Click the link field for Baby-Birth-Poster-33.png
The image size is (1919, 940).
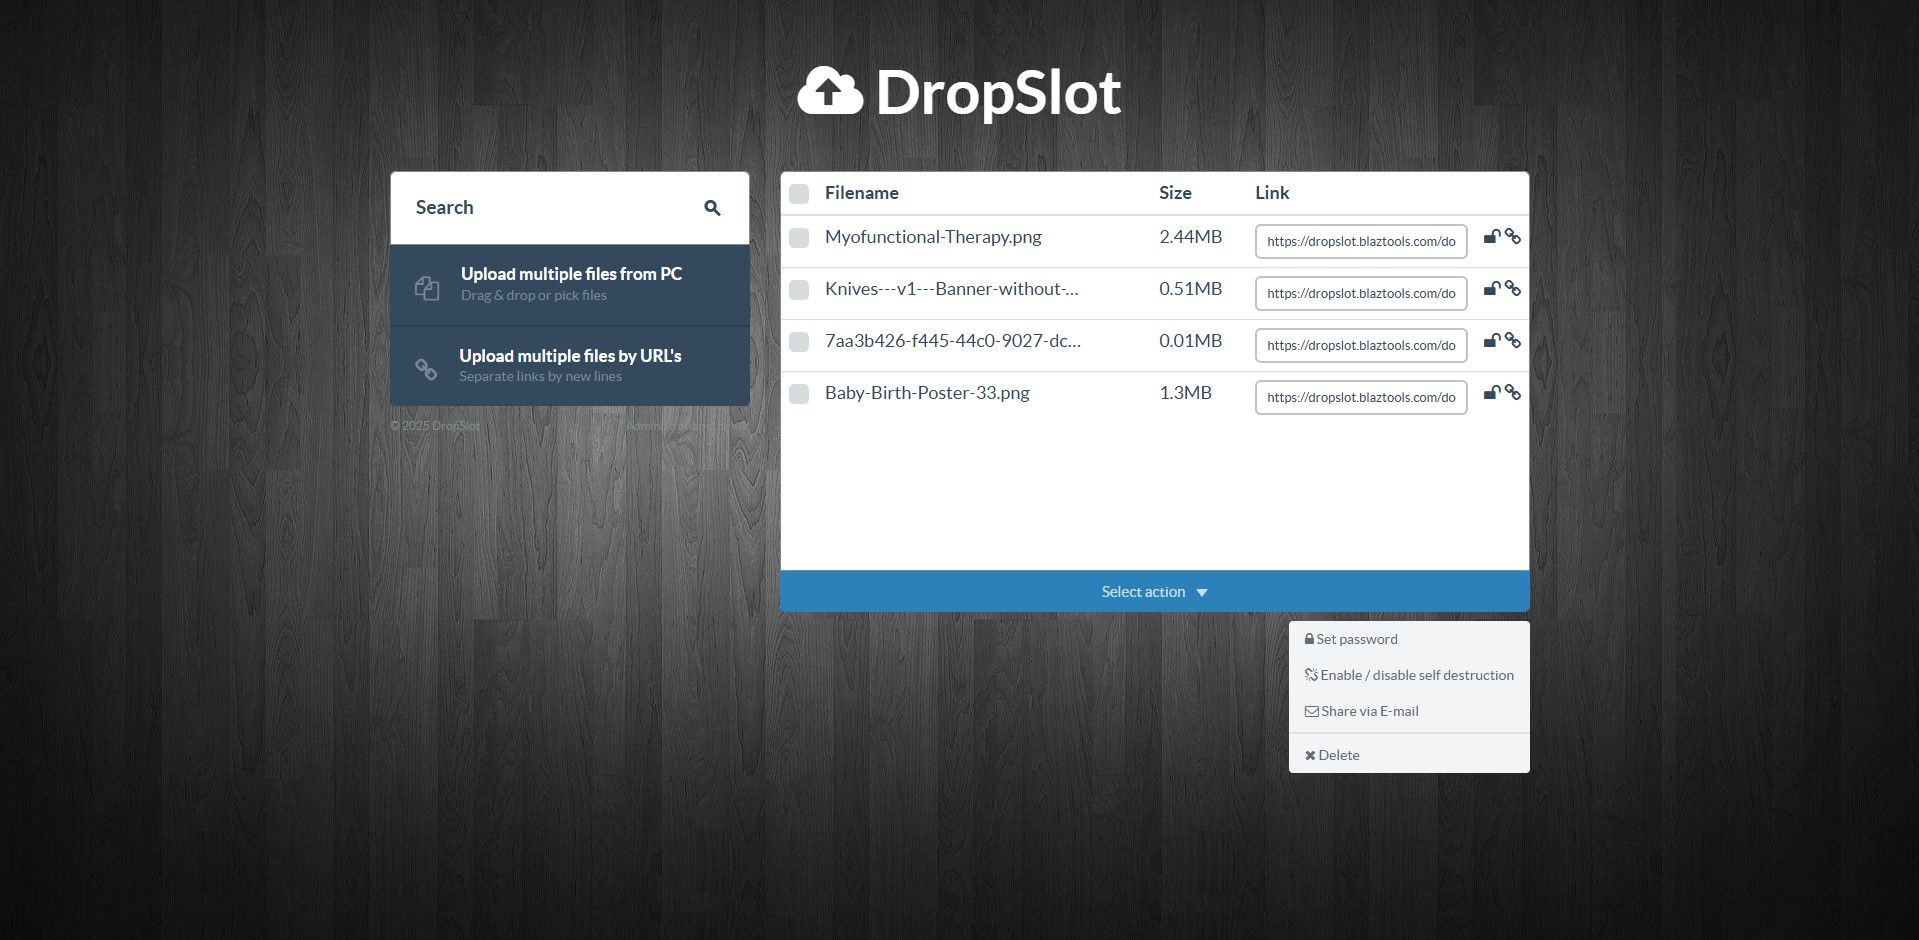click(1361, 397)
